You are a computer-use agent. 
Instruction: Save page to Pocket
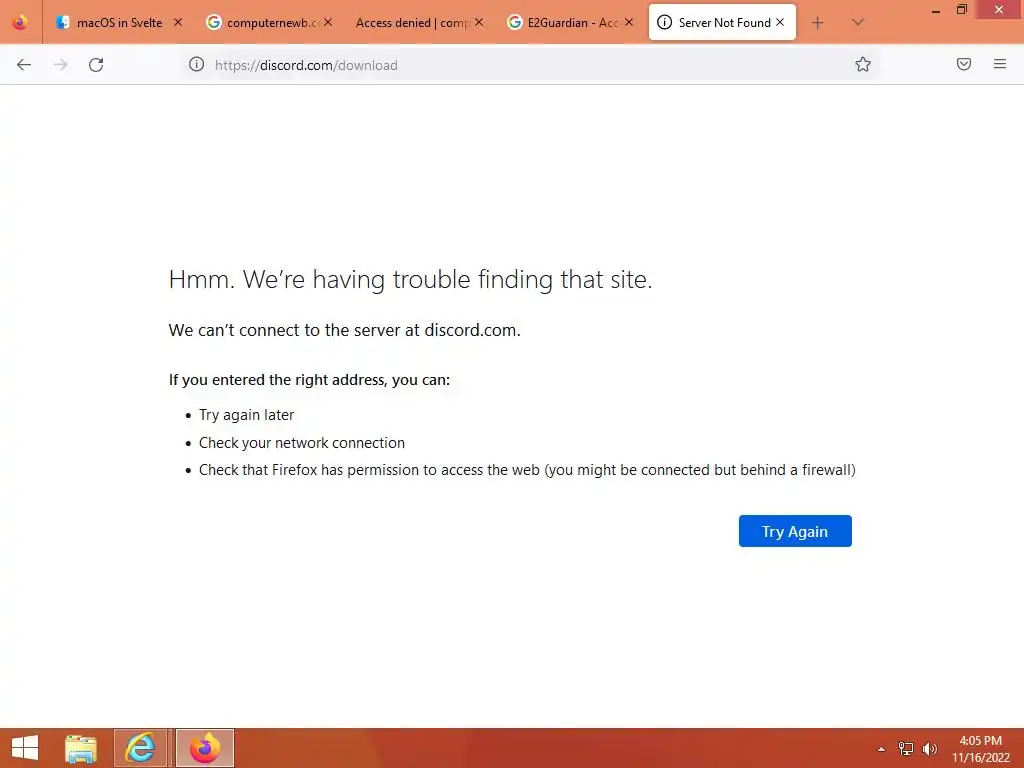tap(964, 64)
